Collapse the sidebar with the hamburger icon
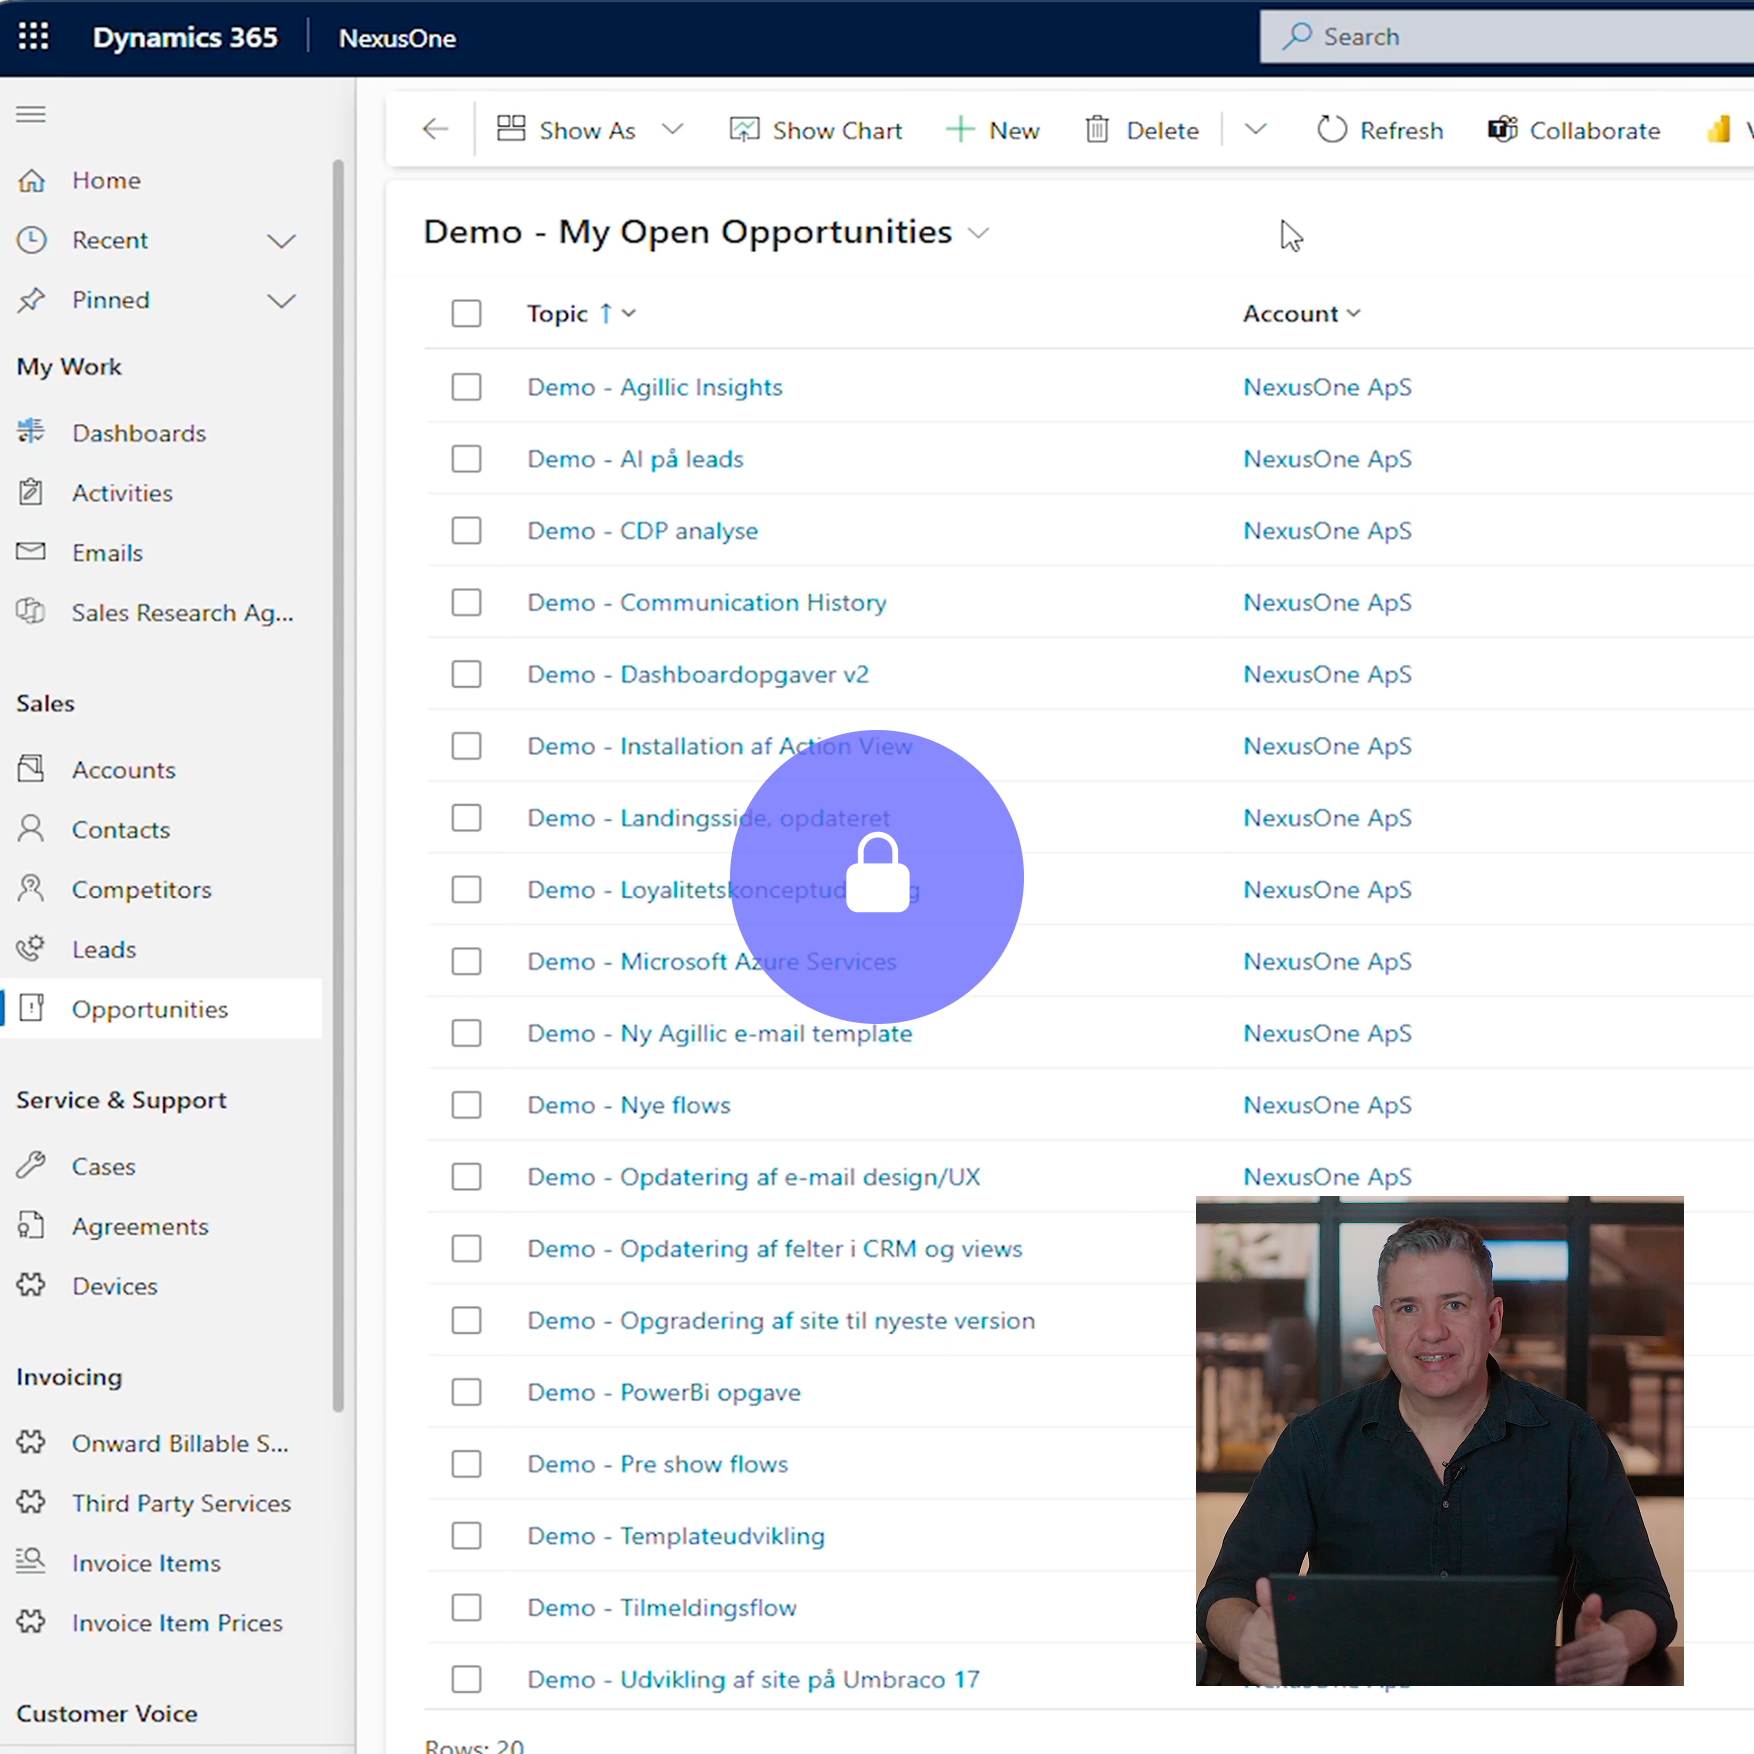This screenshot has height=1754, width=1754. click(x=31, y=114)
